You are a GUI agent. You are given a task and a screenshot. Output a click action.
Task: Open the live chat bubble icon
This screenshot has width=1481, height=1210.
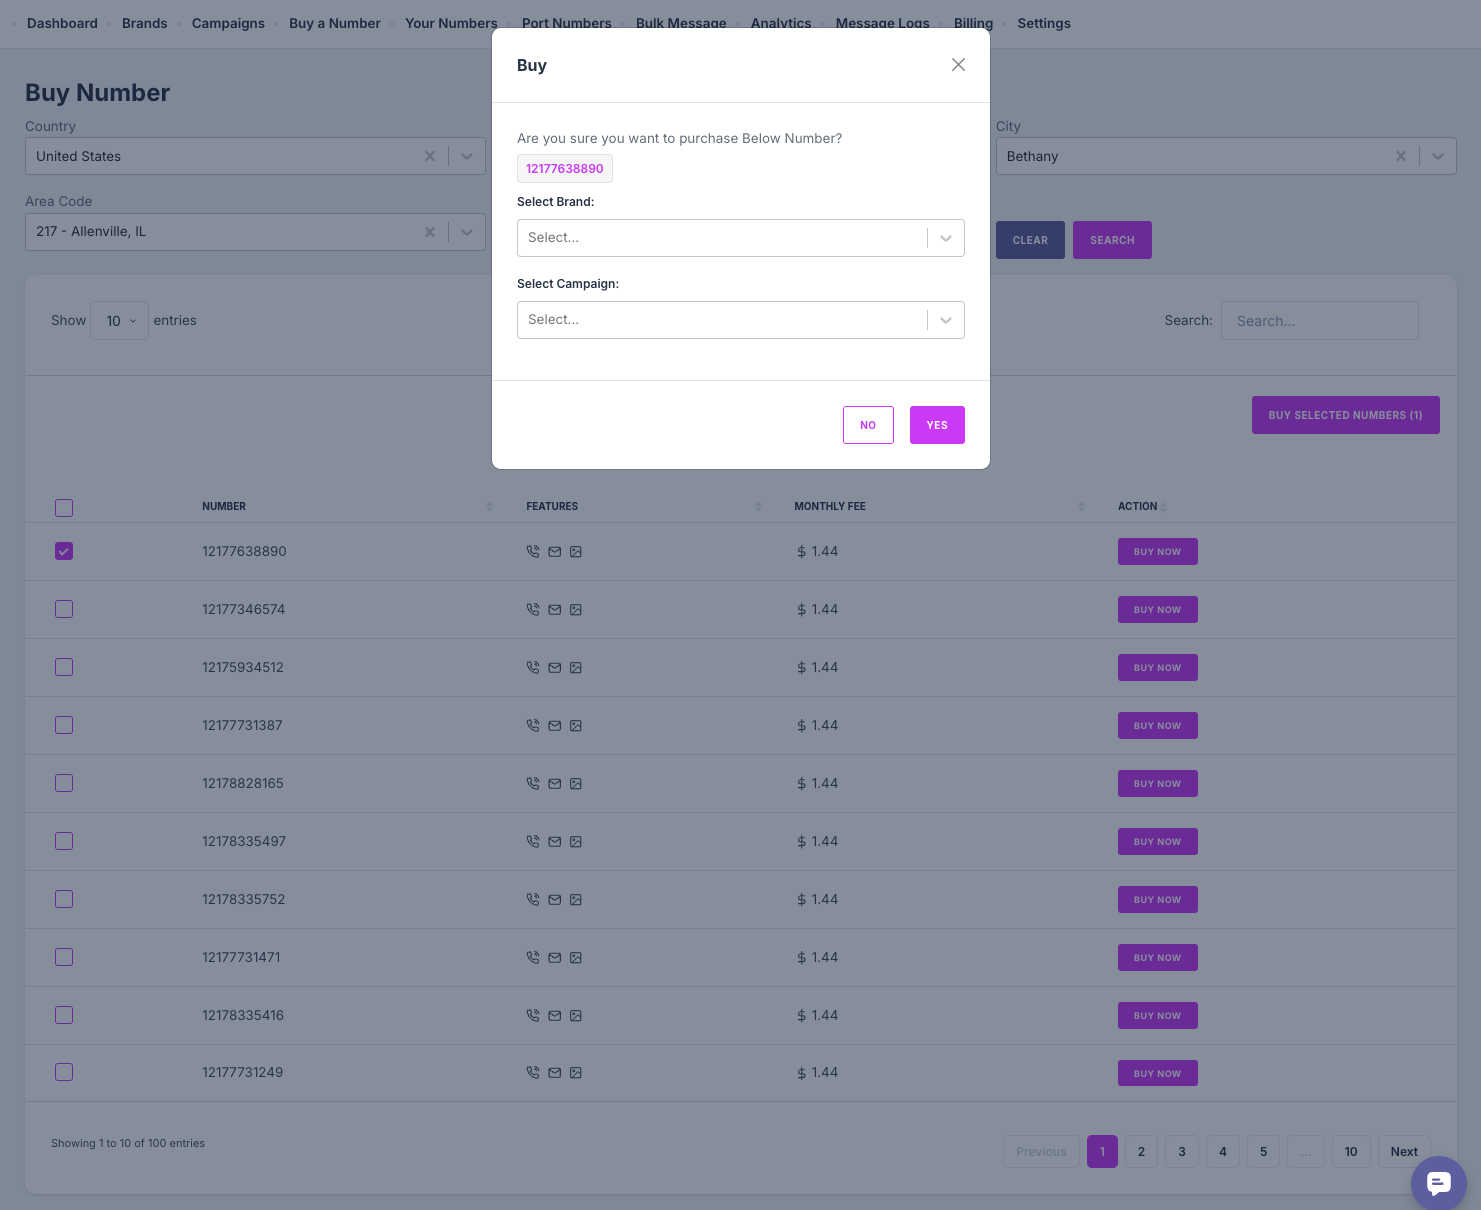click(x=1438, y=1183)
